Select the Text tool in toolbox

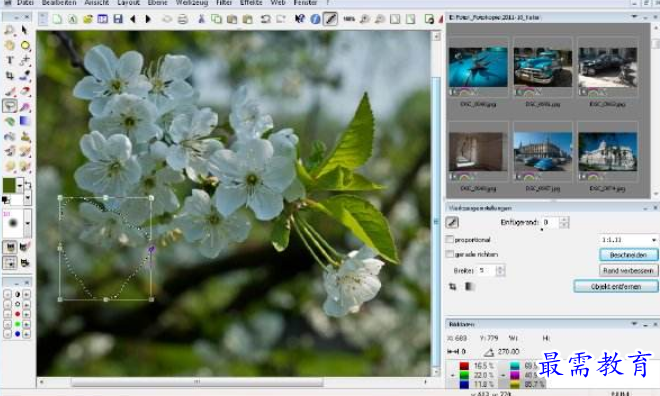[x=10, y=60]
